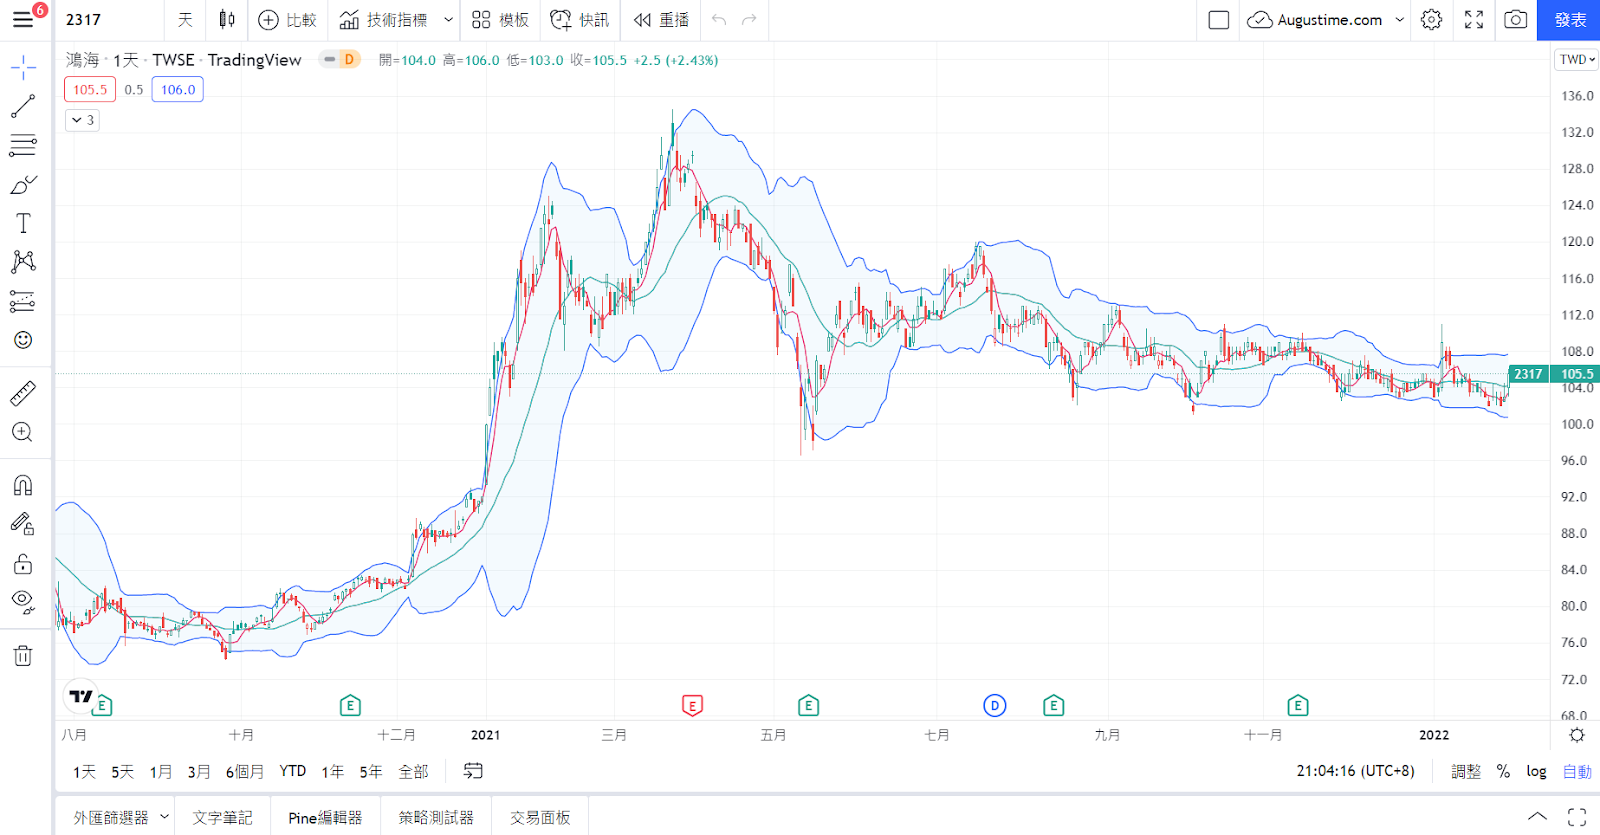
Task: Set time range to 3月
Action: click(199, 772)
